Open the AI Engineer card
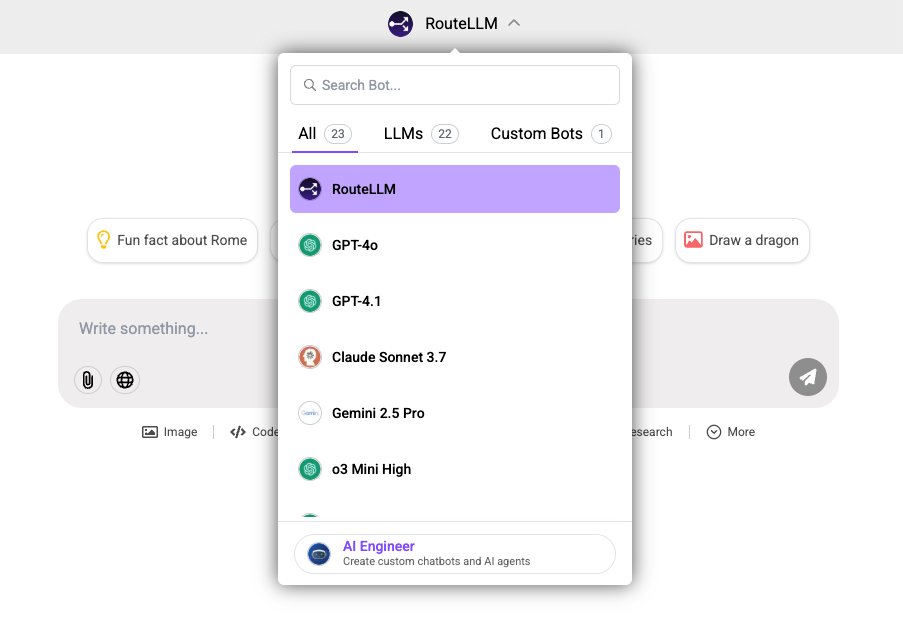Screen dimensions: 903x620 tap(455, 554)
